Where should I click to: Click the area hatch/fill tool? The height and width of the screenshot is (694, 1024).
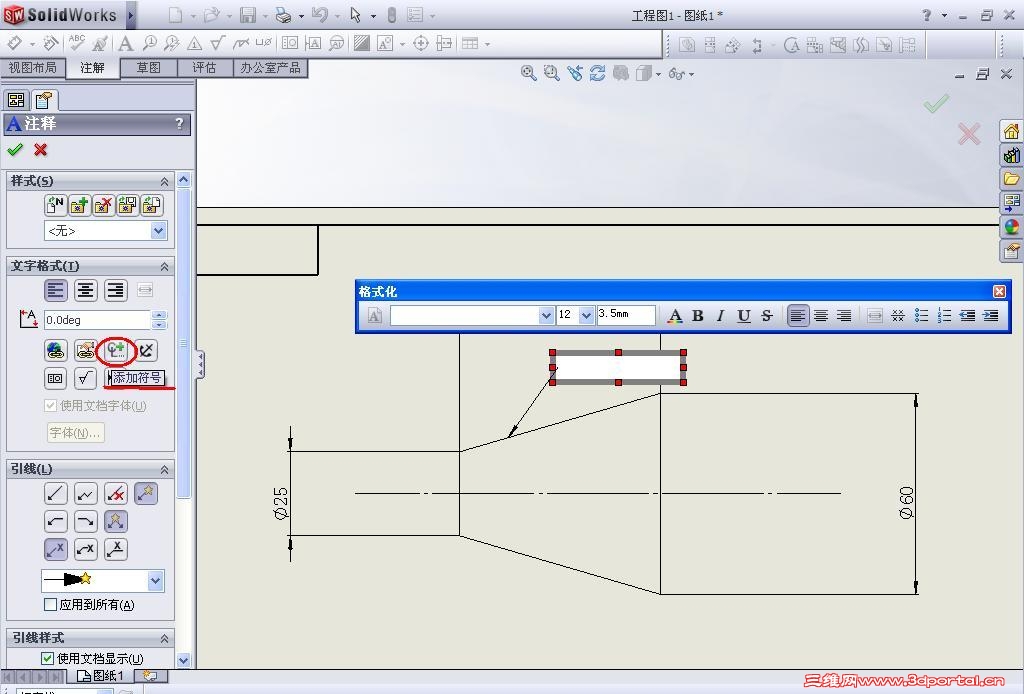coord(361,44)
